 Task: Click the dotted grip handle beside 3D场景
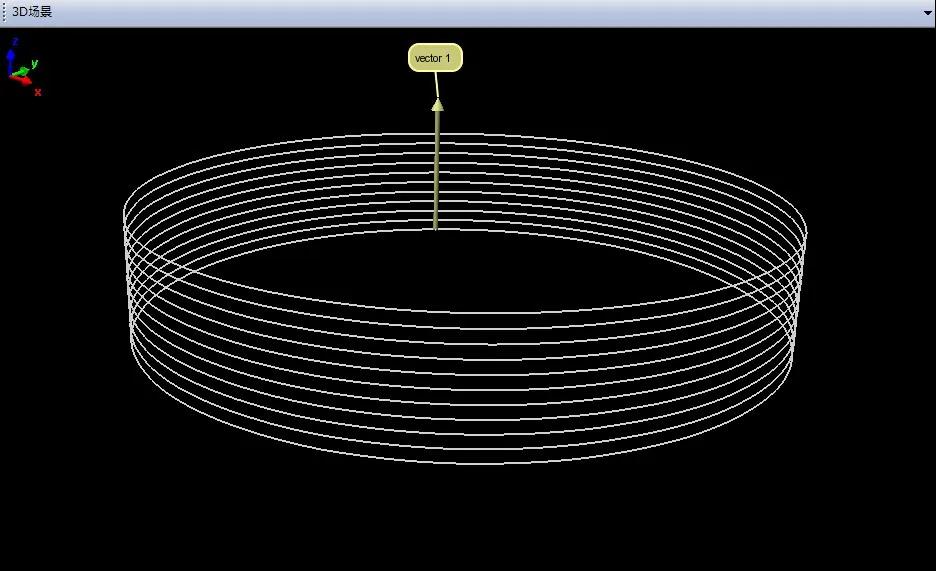click(4, 13)
